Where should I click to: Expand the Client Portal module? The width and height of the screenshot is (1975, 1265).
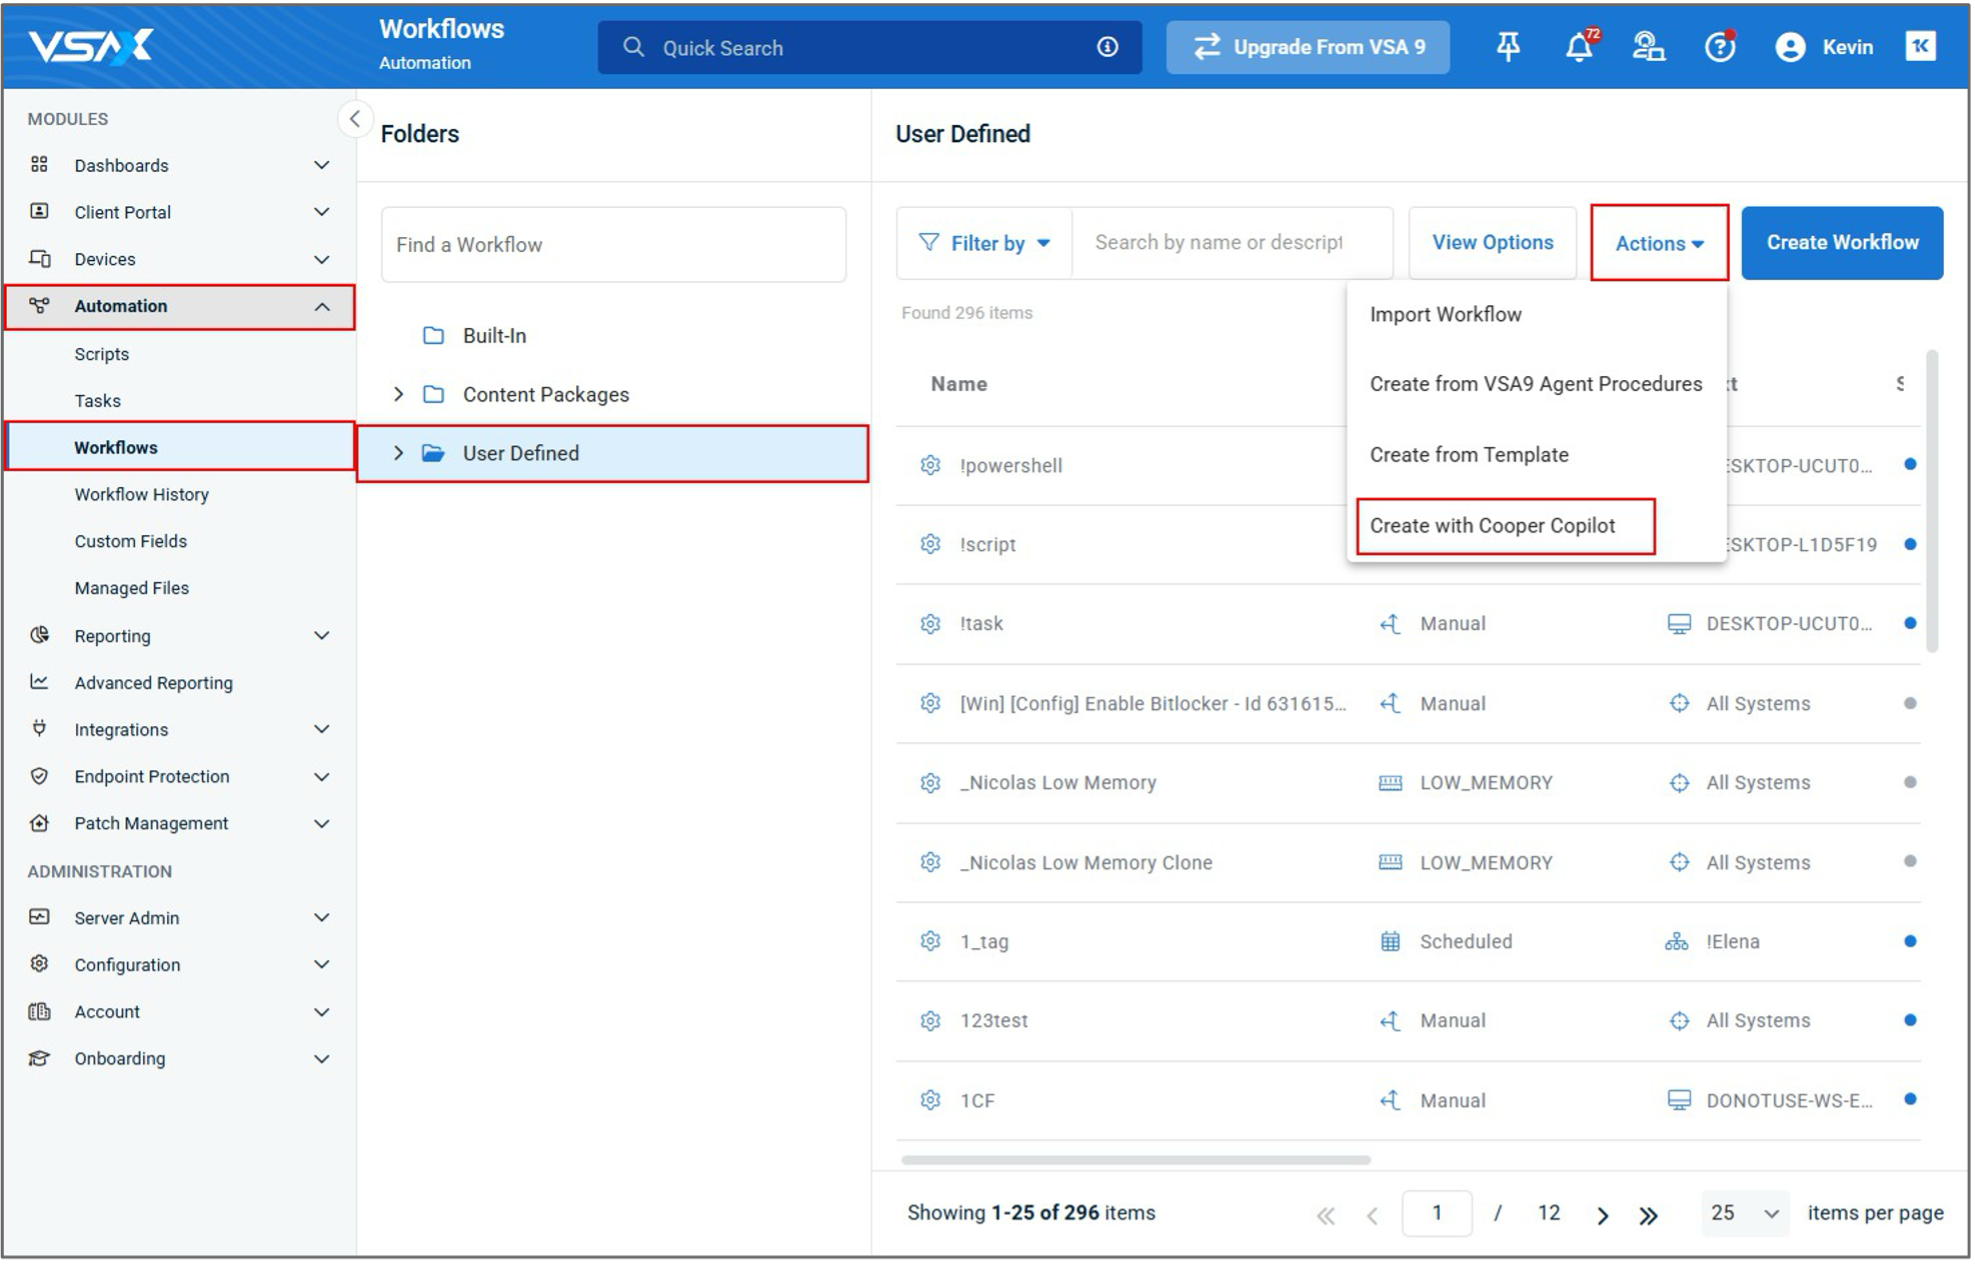point(322,212)
